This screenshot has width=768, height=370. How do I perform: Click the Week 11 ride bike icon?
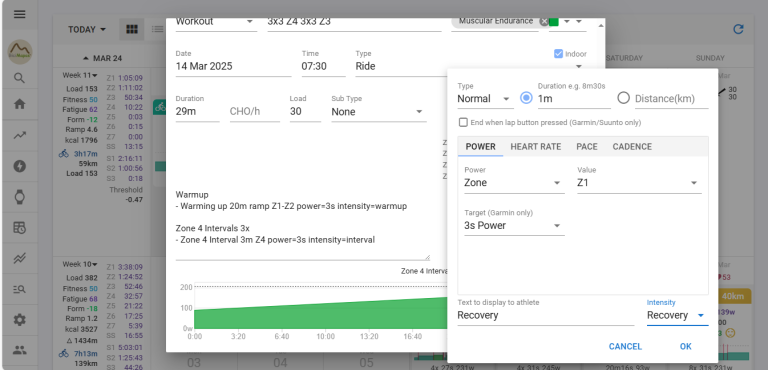click(64, 153)
